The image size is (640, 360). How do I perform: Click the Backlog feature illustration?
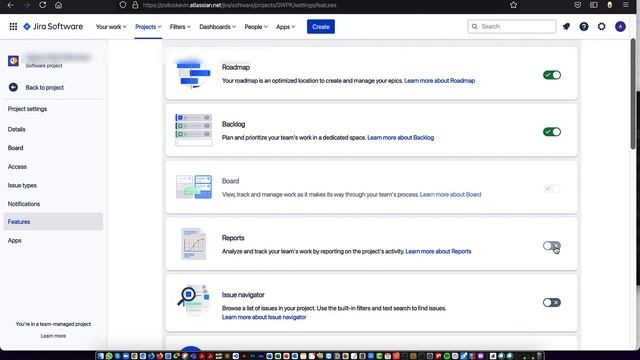[193, 130]
